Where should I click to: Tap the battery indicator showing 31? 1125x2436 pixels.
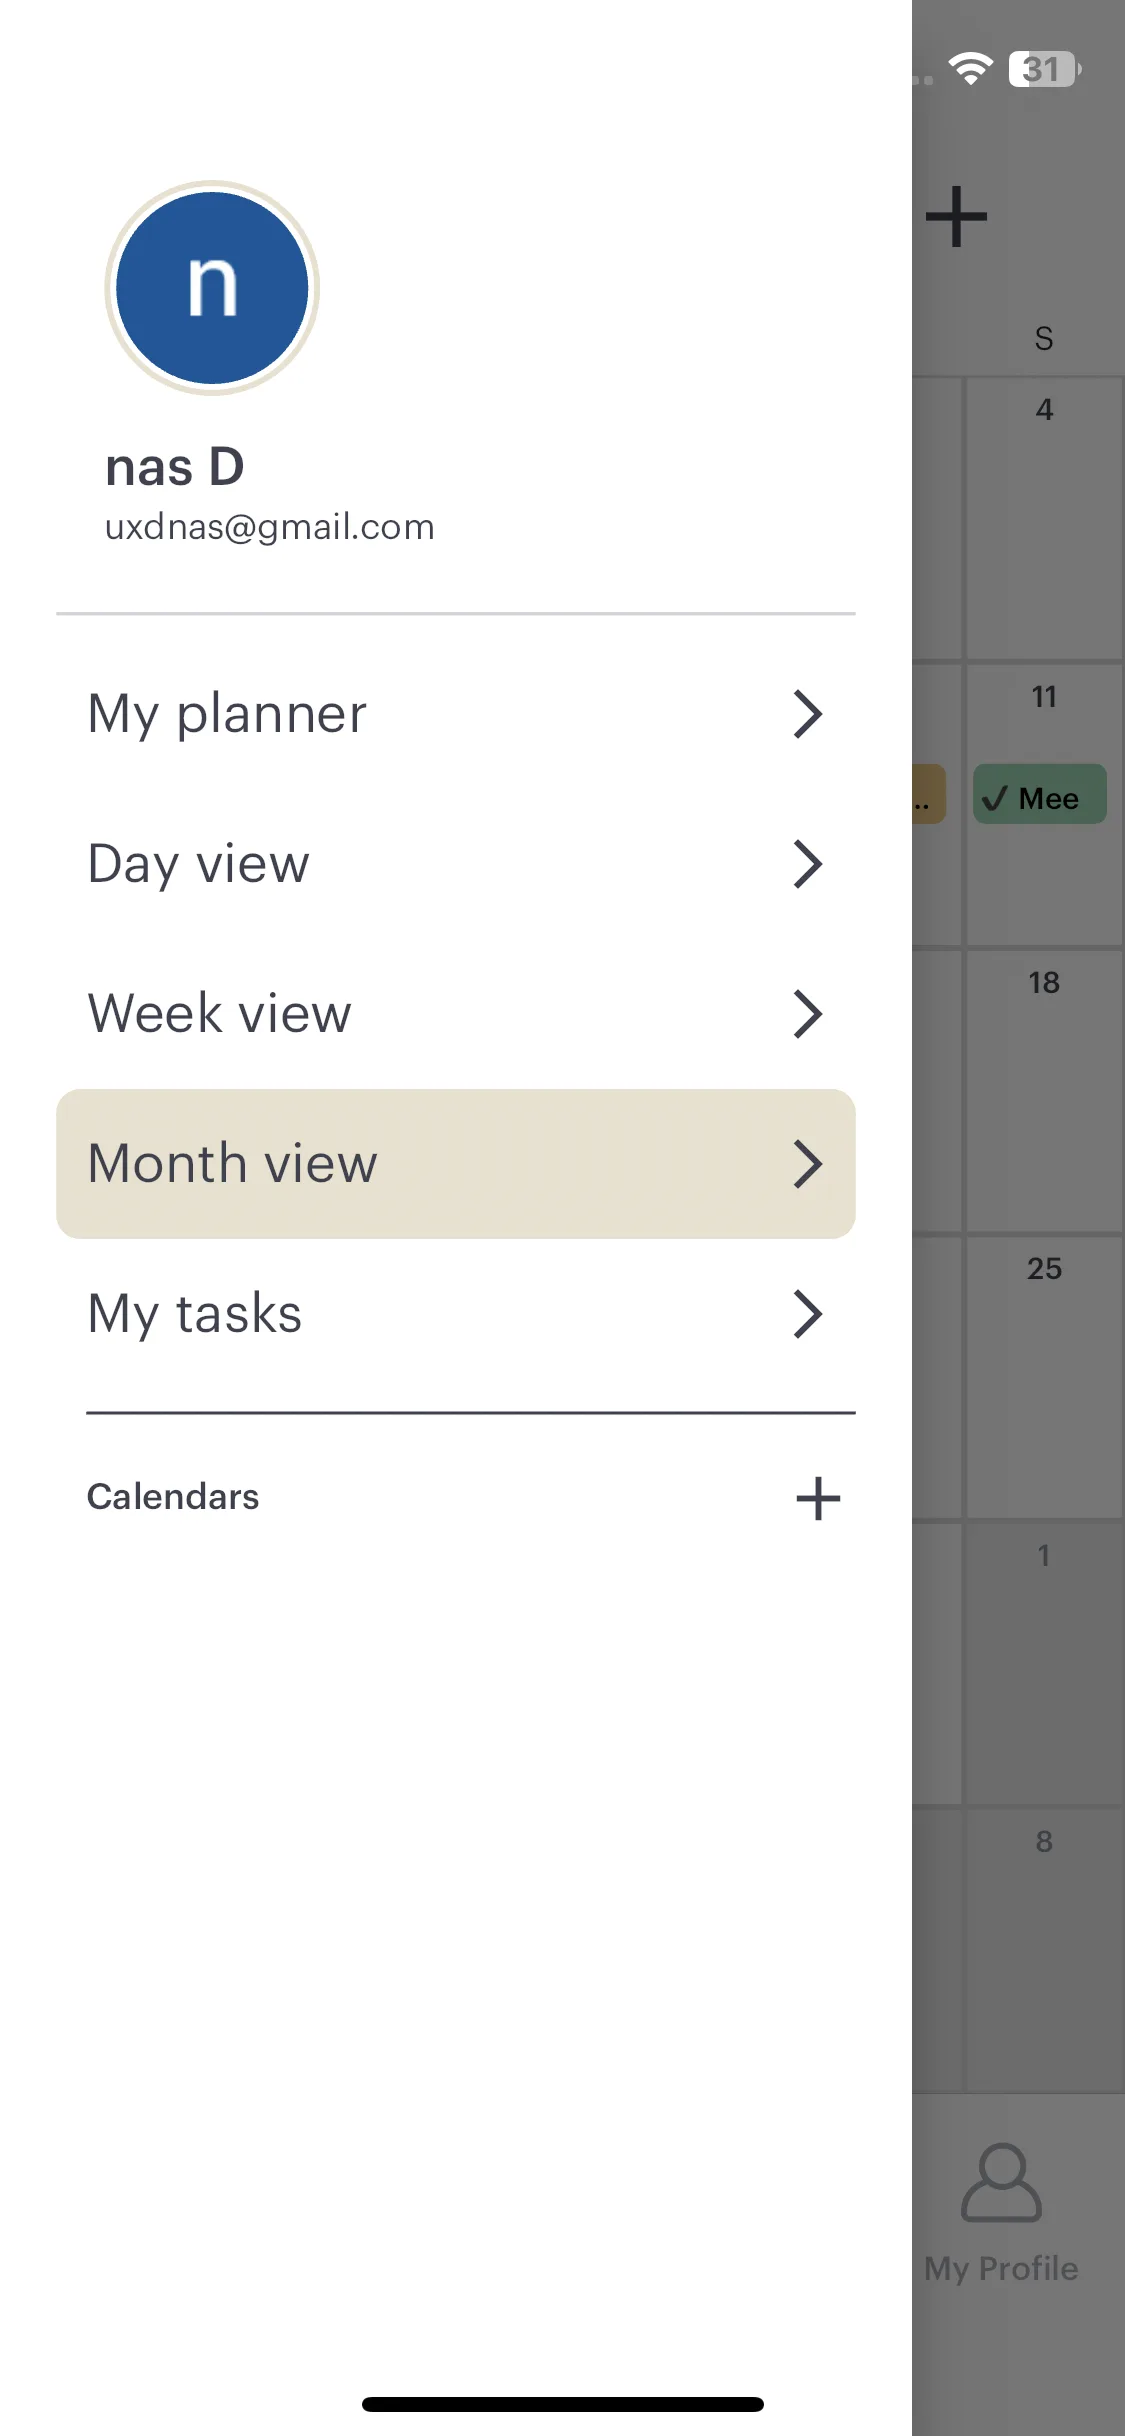coord(1045,69)
